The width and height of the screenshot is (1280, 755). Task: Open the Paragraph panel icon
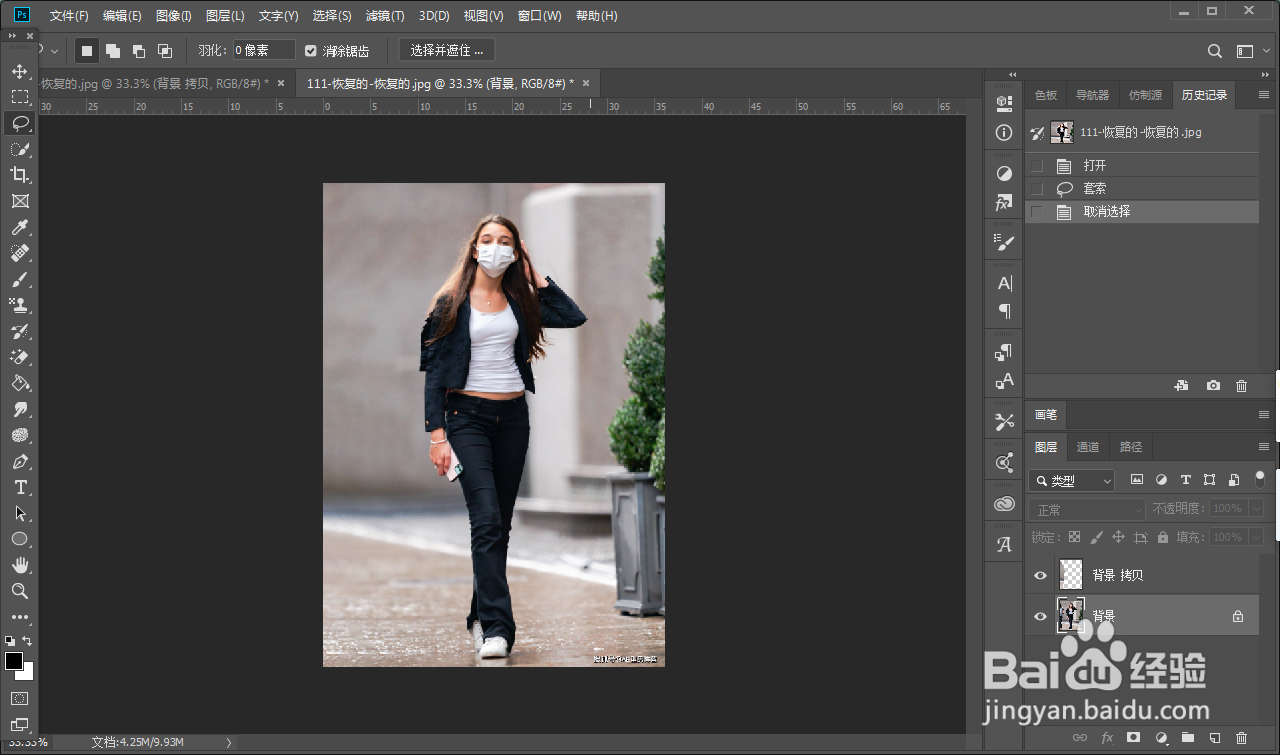(x=1004, y=311)
